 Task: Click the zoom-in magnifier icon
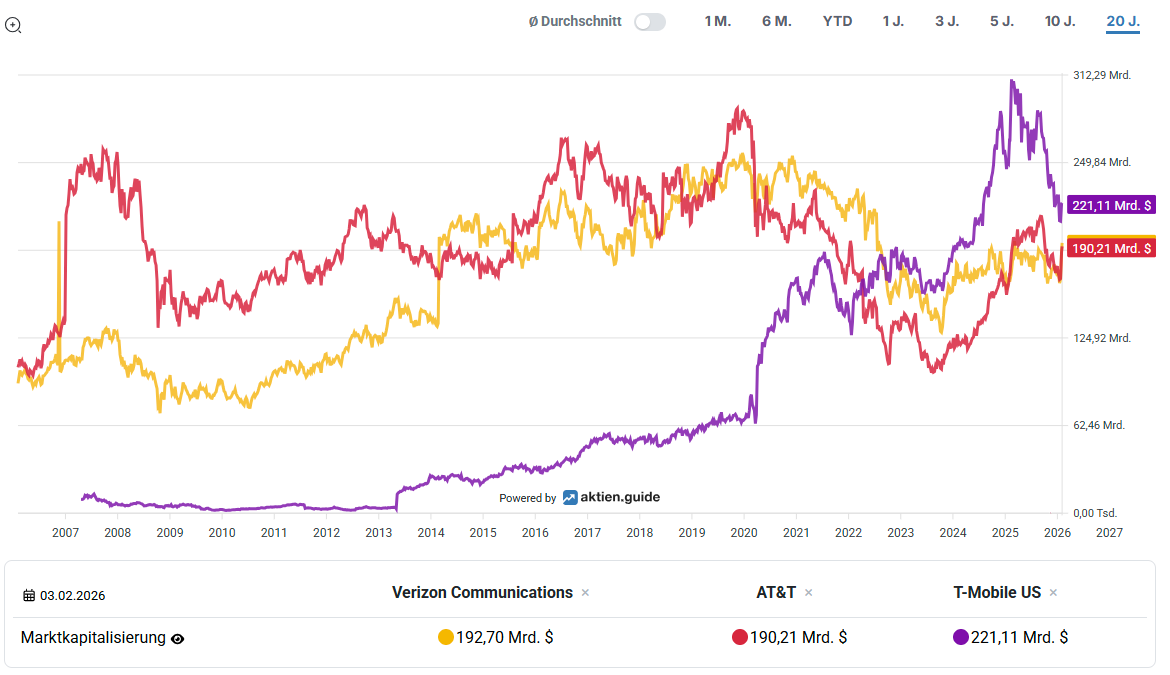coord(13,25)
